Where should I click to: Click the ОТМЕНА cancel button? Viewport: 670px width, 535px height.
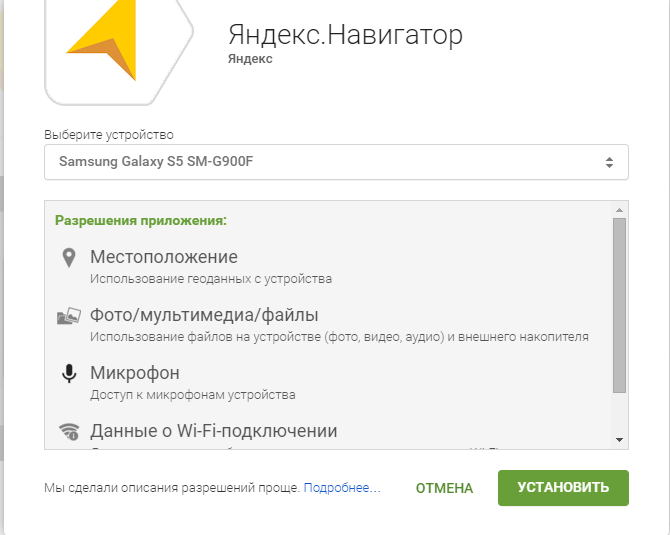(444, 488)
